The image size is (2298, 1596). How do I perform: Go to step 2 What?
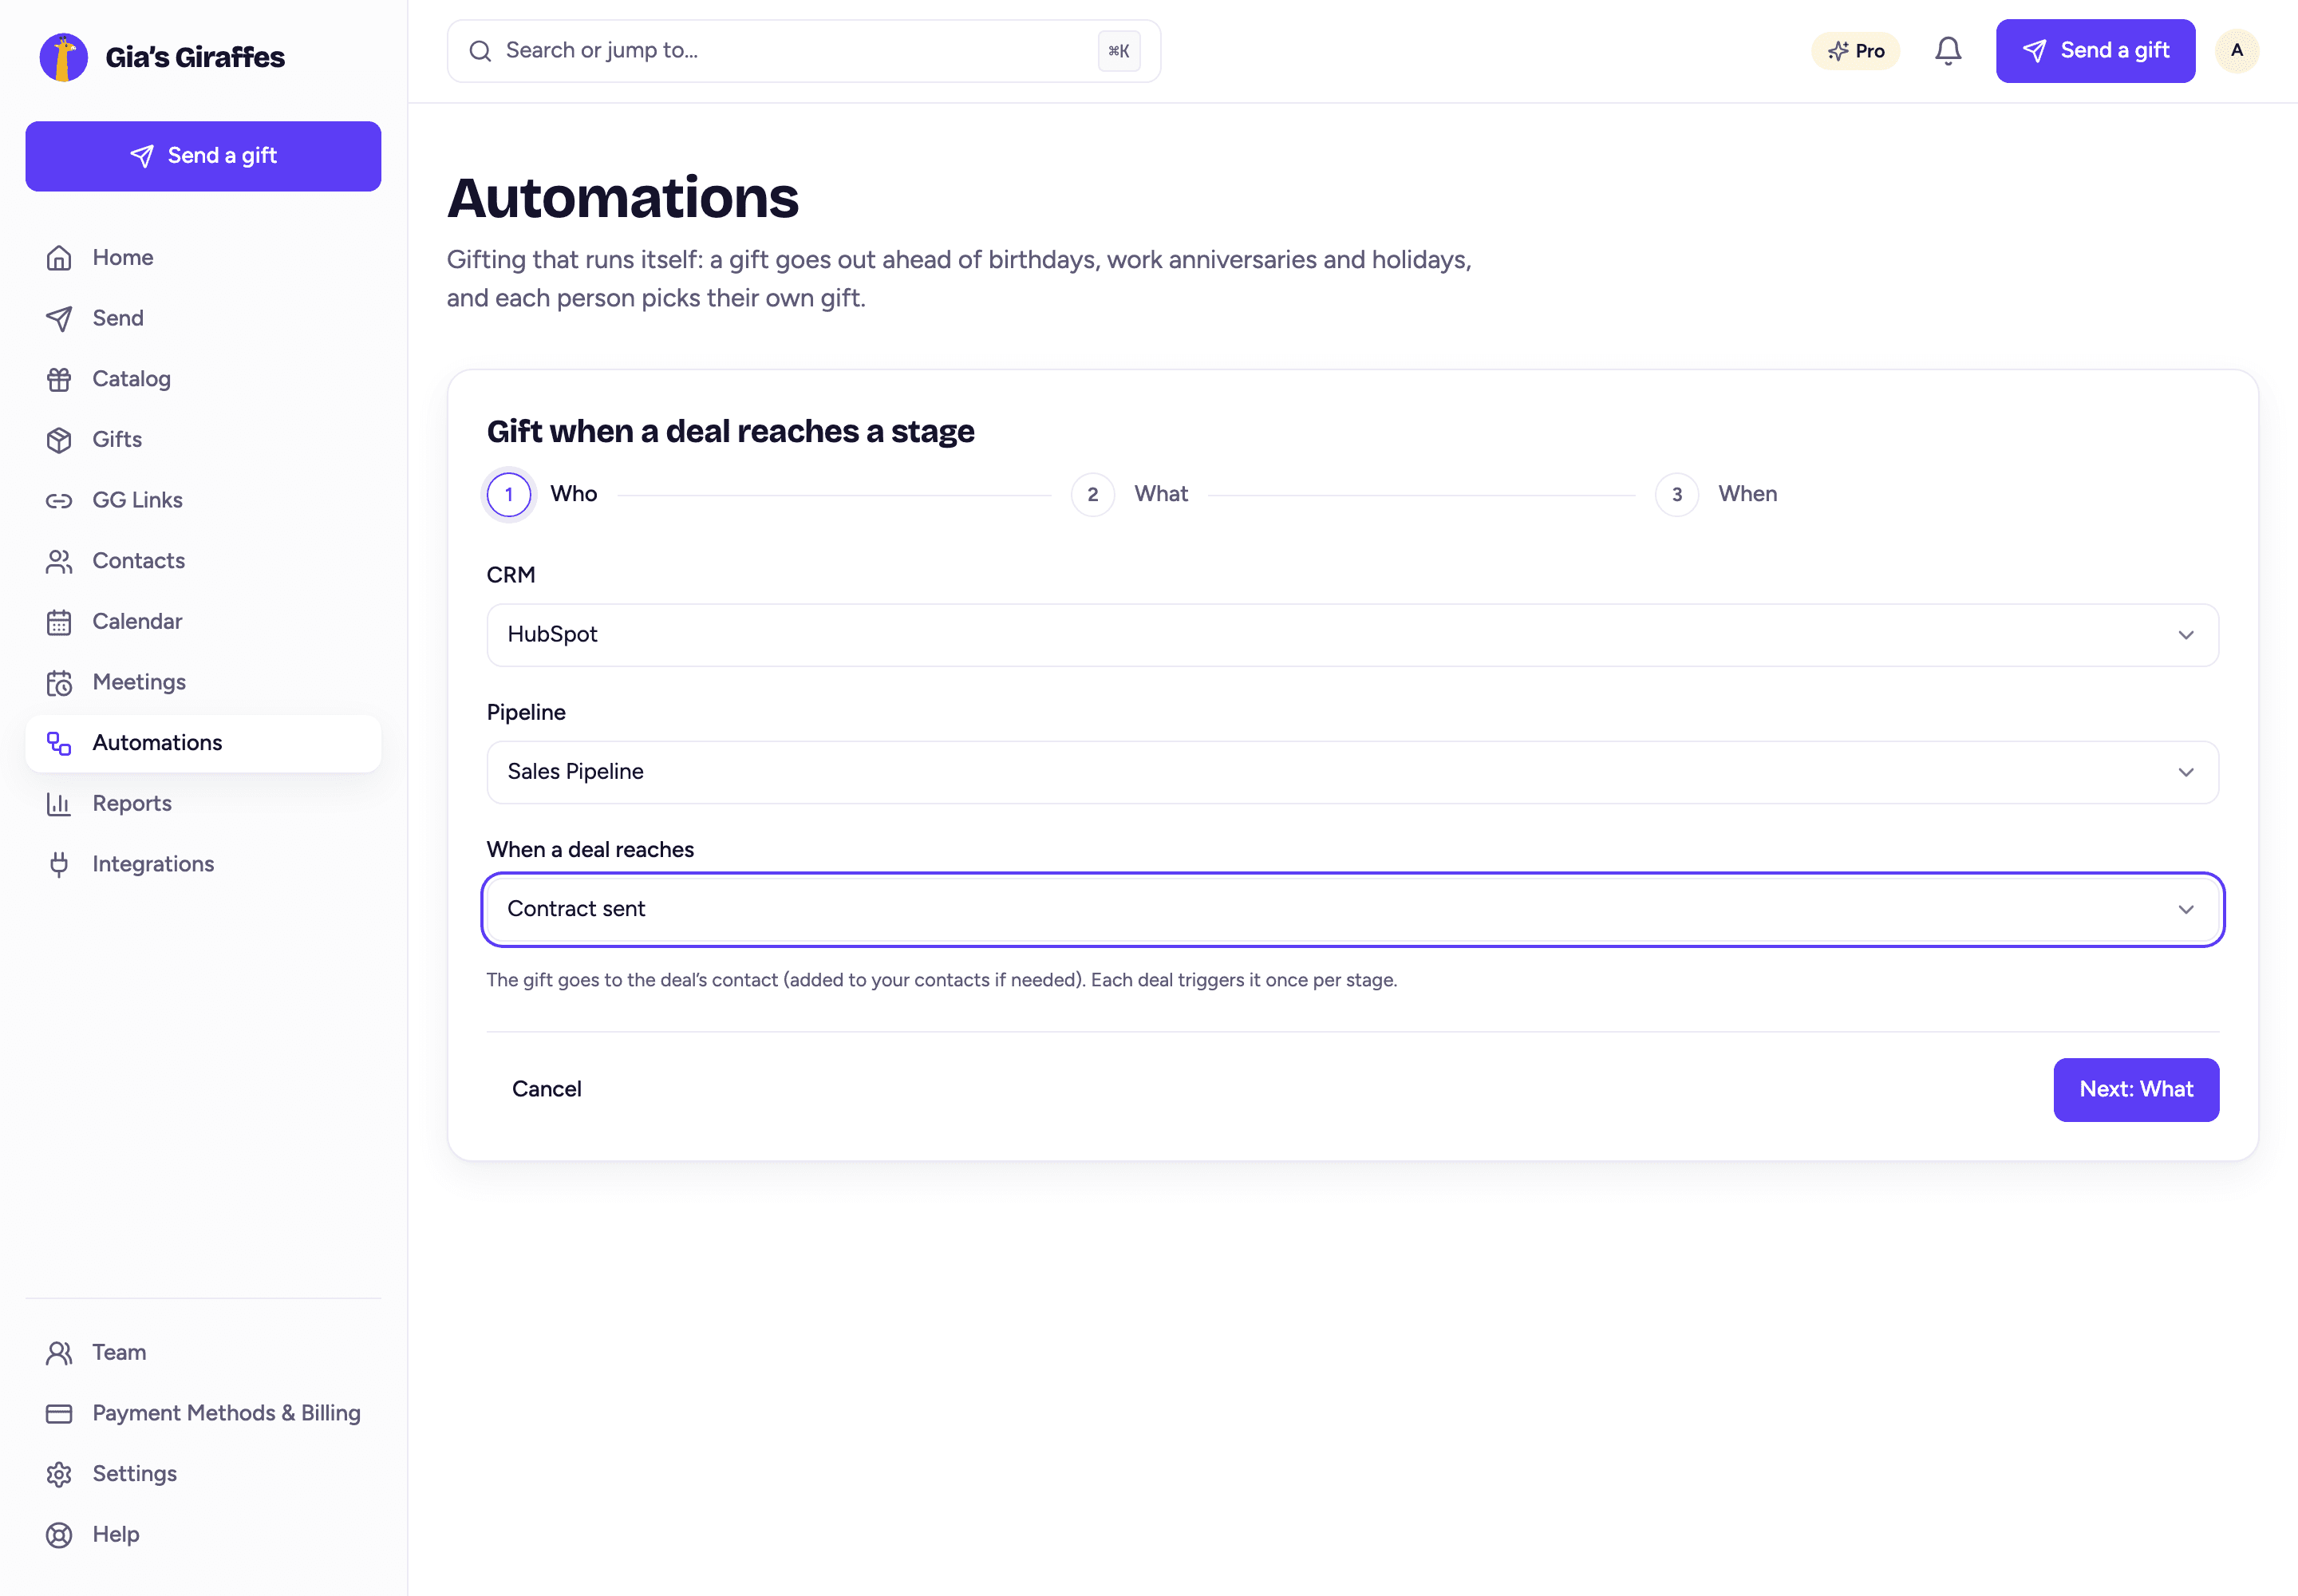[1130, 494]
